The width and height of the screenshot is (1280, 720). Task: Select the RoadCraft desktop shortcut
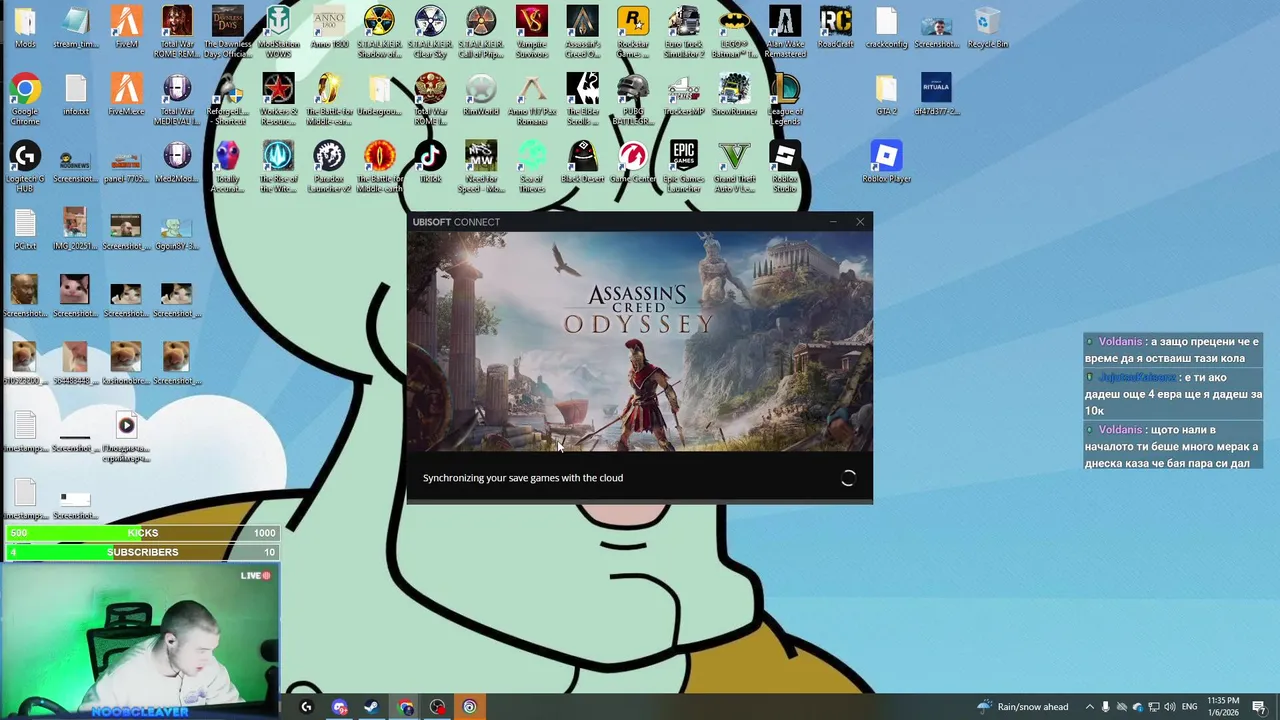[x=836, y=28]
